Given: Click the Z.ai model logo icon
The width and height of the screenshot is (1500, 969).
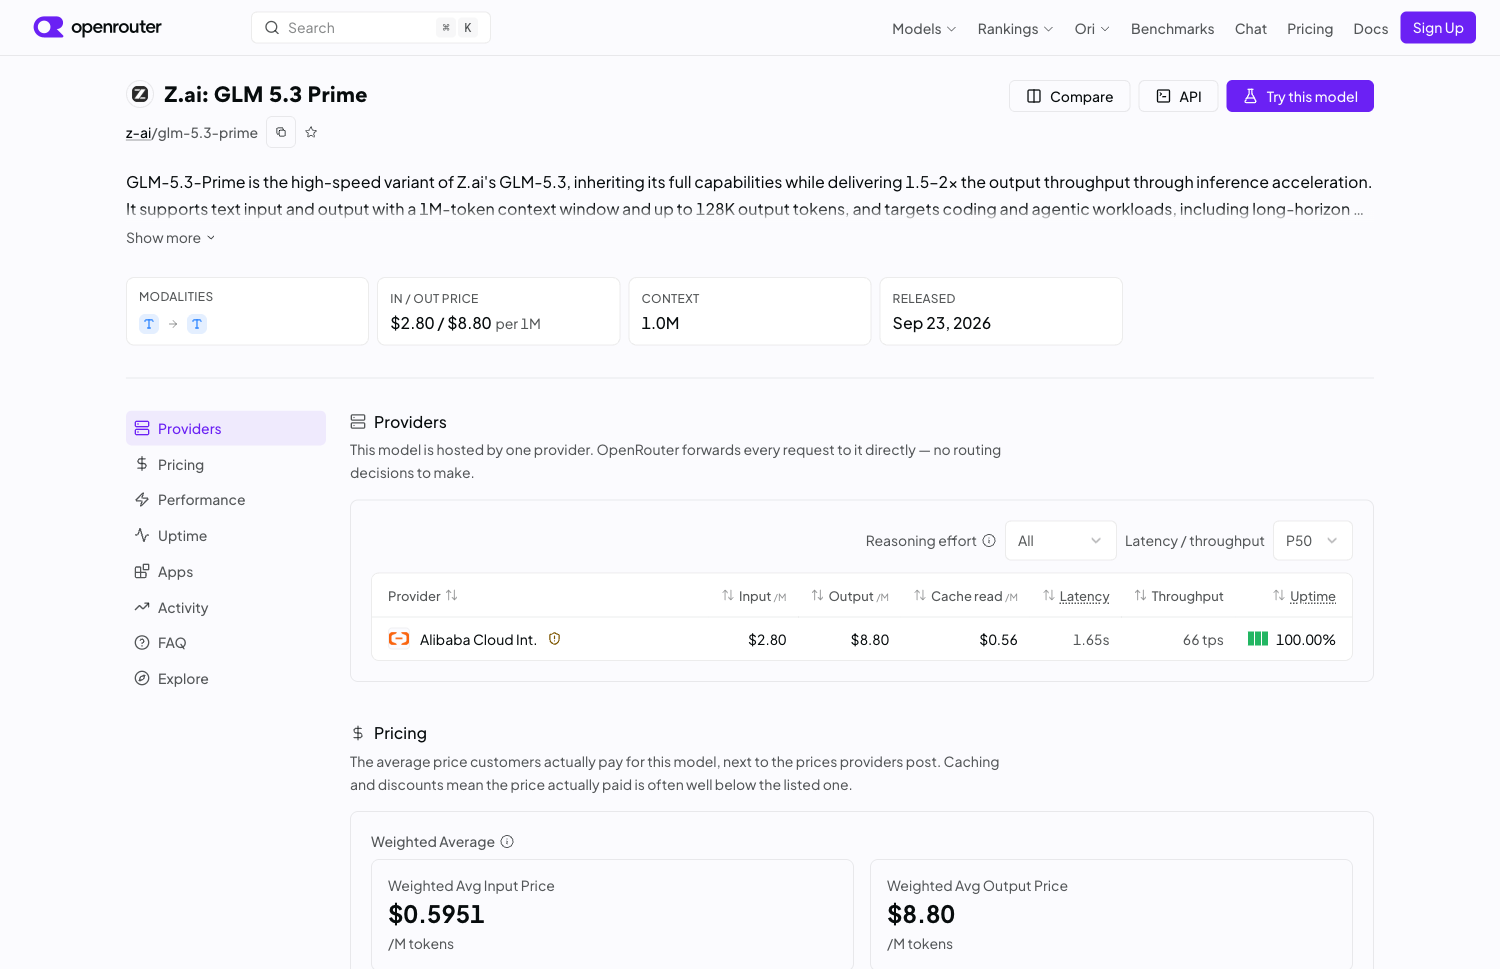Looking at the screenshot, I should pos(140,94).
